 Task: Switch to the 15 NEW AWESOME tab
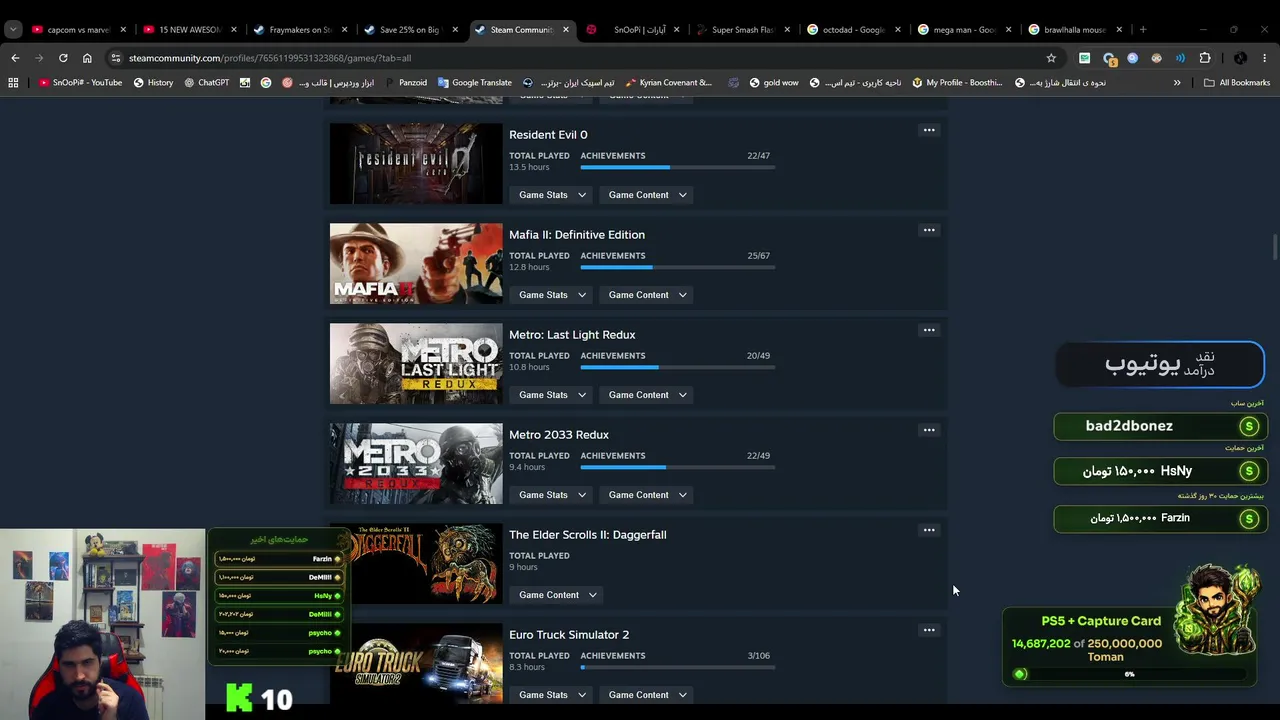pyautogui.click(x=189, y=30)
